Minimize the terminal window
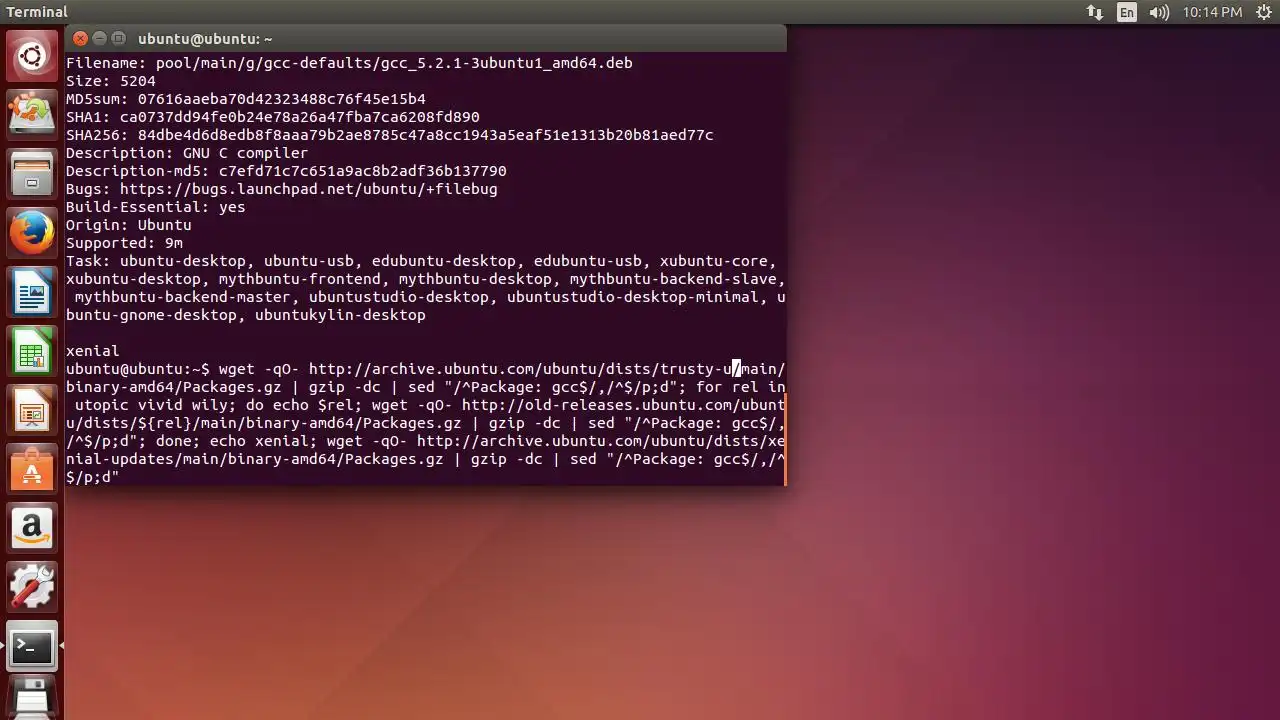This screenshot has width=1280, height=720. tap(99, 38)
